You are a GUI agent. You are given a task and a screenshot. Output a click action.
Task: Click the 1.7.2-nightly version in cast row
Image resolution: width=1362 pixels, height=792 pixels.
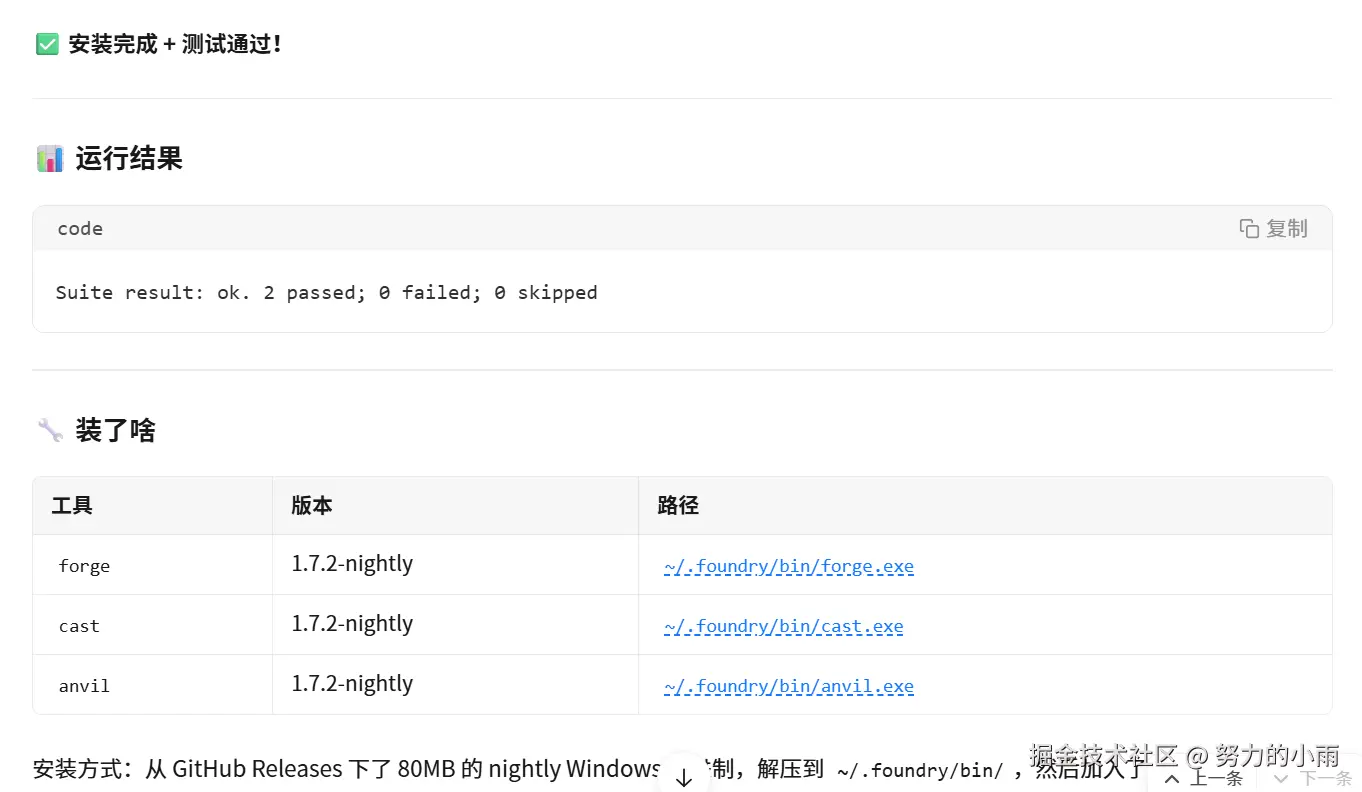point(352,624)
